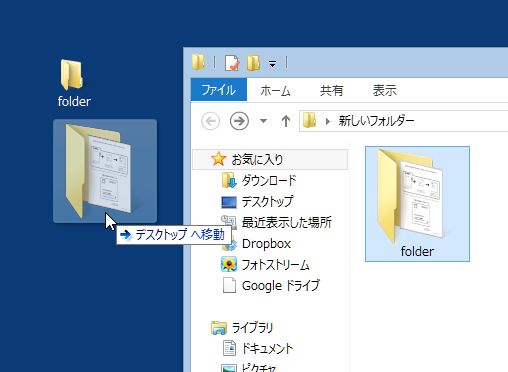
Task: Open the Customize Quick Access Toolbar dropdown
Action: click(x=273, y=63)
